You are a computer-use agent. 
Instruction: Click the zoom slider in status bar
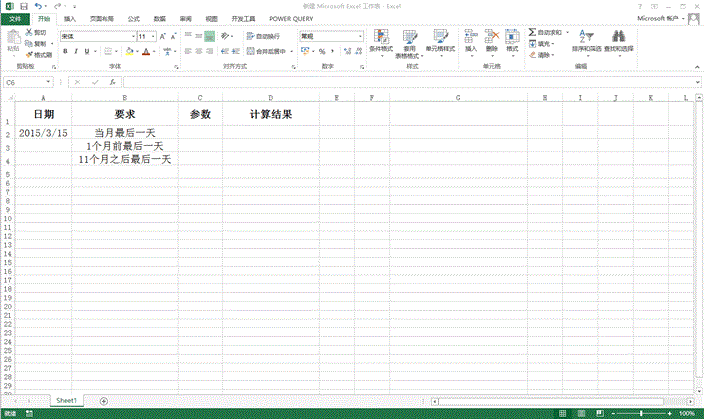click(x=640, y=413)
